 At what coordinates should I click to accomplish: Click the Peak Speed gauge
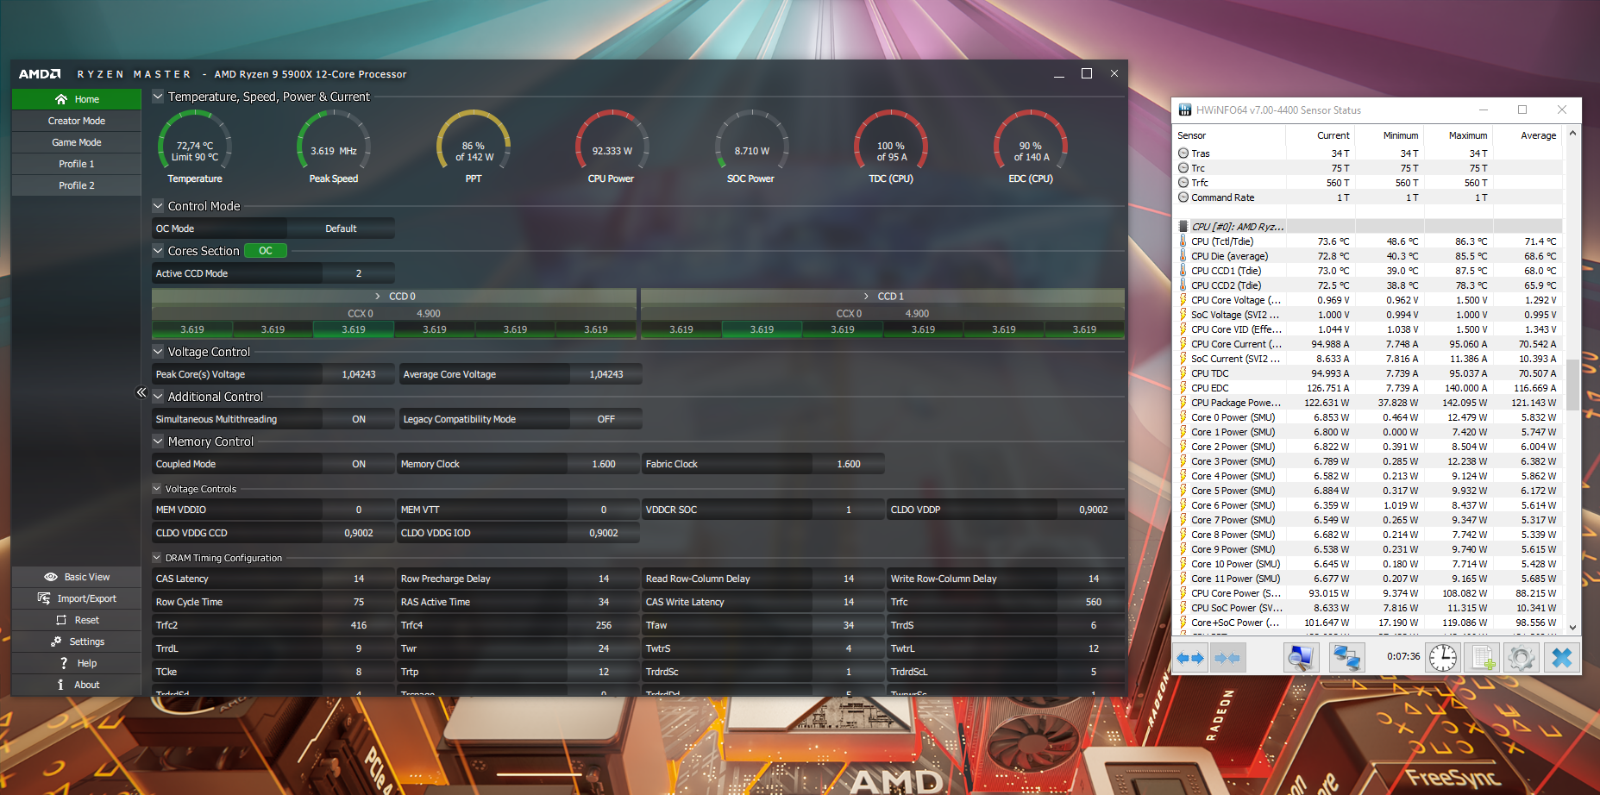tap(333, 146)
